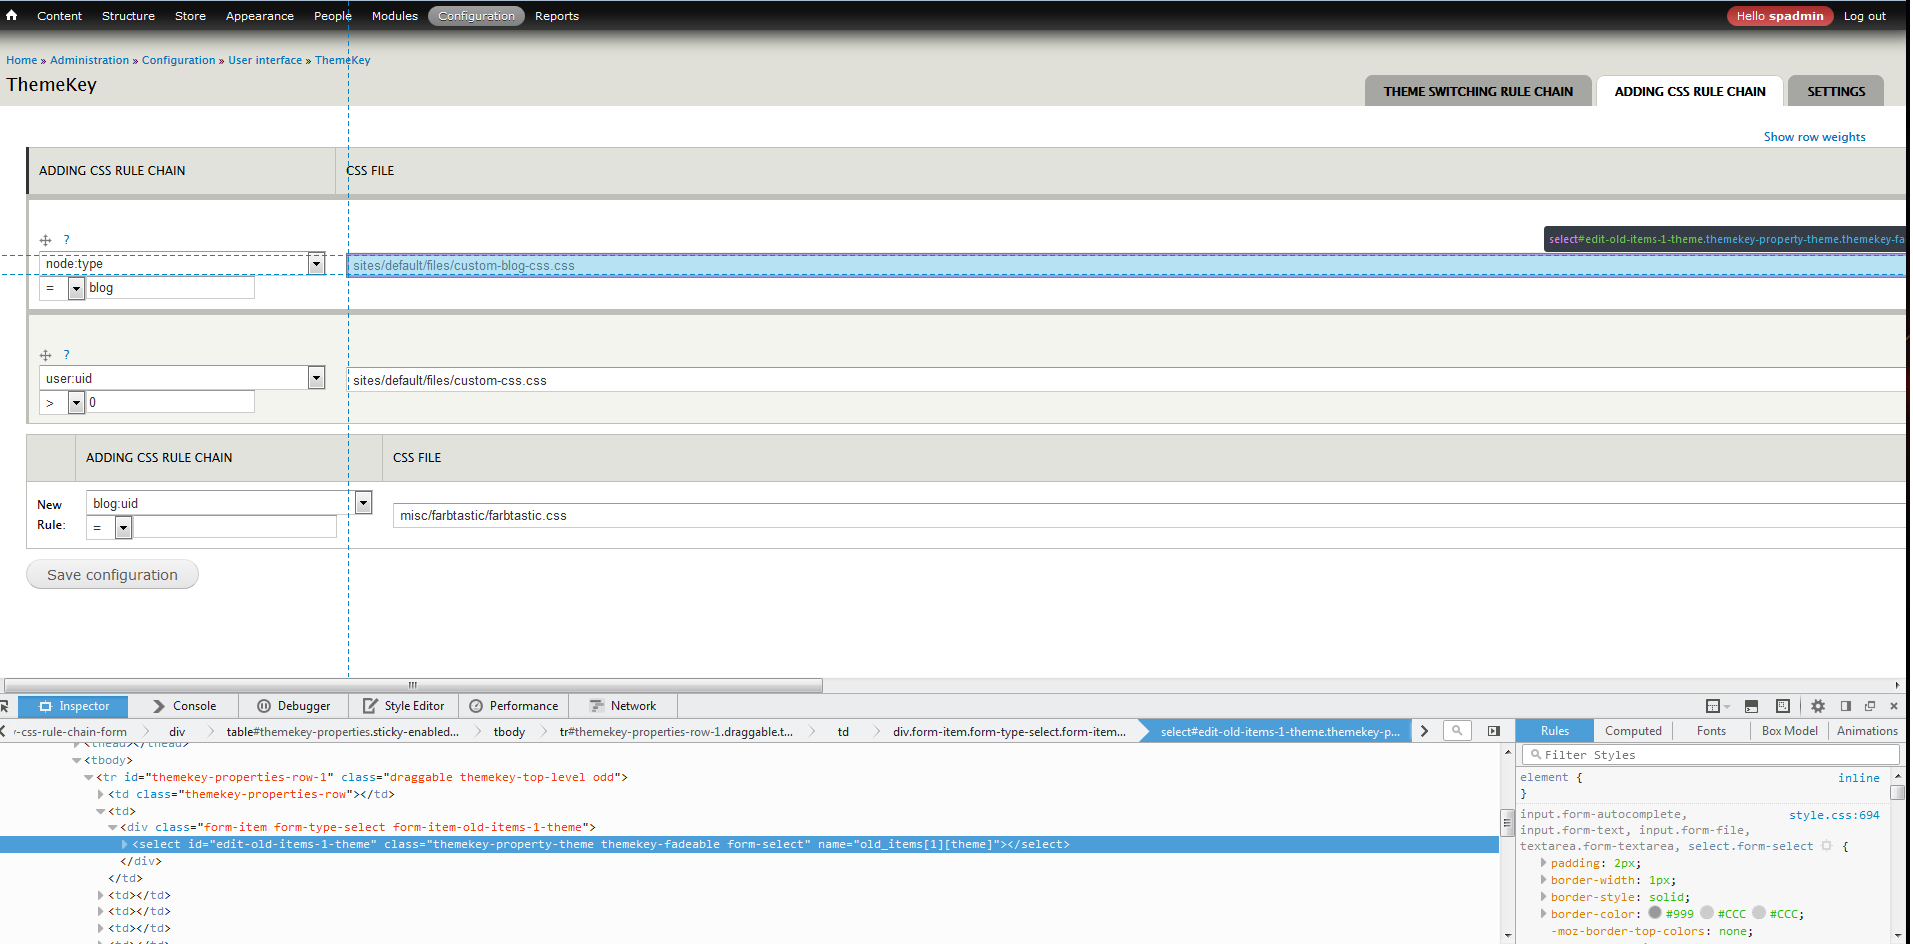Toggle the split console icon
Image resolution: width=1913 pixels, height=944 pixels.
tap(1751, 706)
